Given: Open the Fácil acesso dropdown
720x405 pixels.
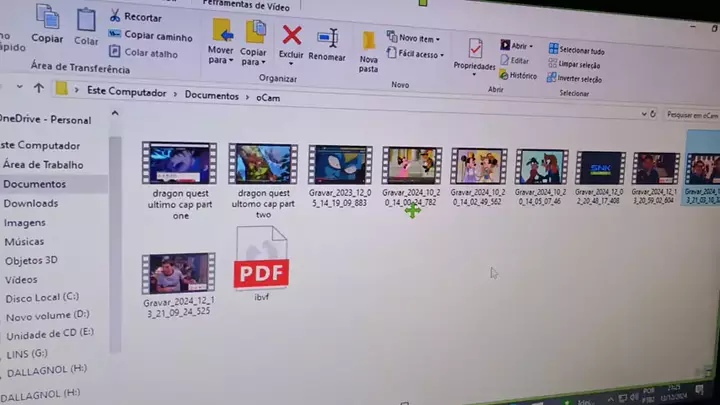Looking at the screenshot, I should (x=414, y=54).
